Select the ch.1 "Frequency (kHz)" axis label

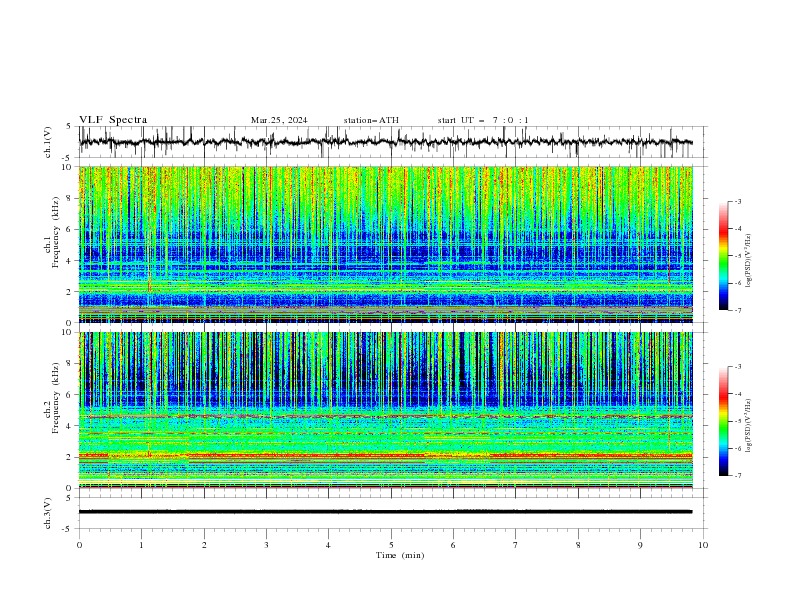tap(55, 233)
